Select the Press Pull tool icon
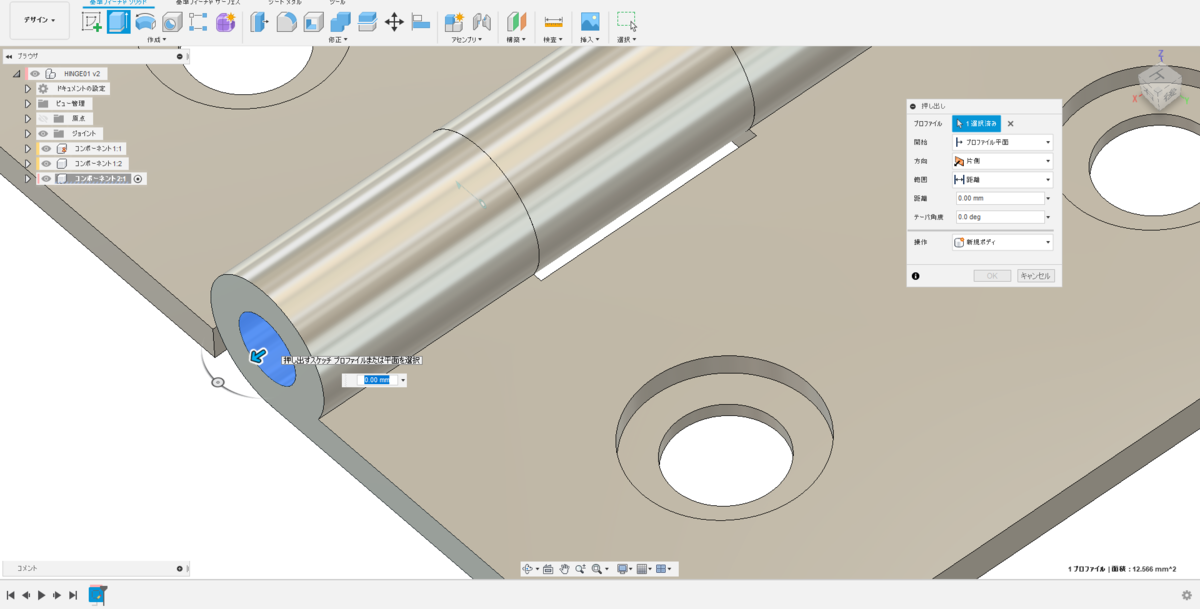The height and width of the screenshot is (609, 1200). (259, 22)
